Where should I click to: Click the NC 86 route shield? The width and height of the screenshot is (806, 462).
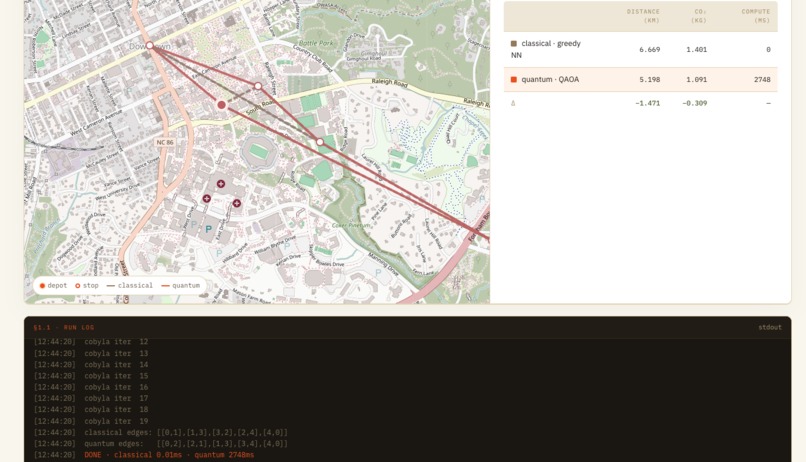(x=164, y=142)
